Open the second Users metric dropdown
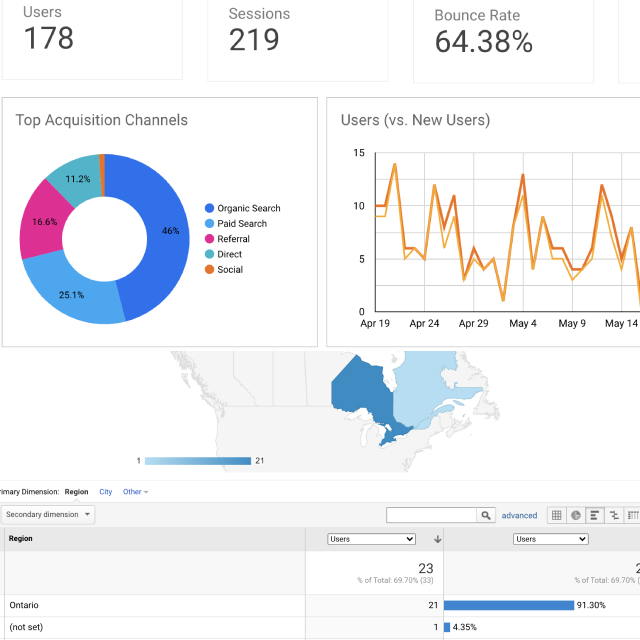This screenshot has width=640, height=640. coord(550,539)
